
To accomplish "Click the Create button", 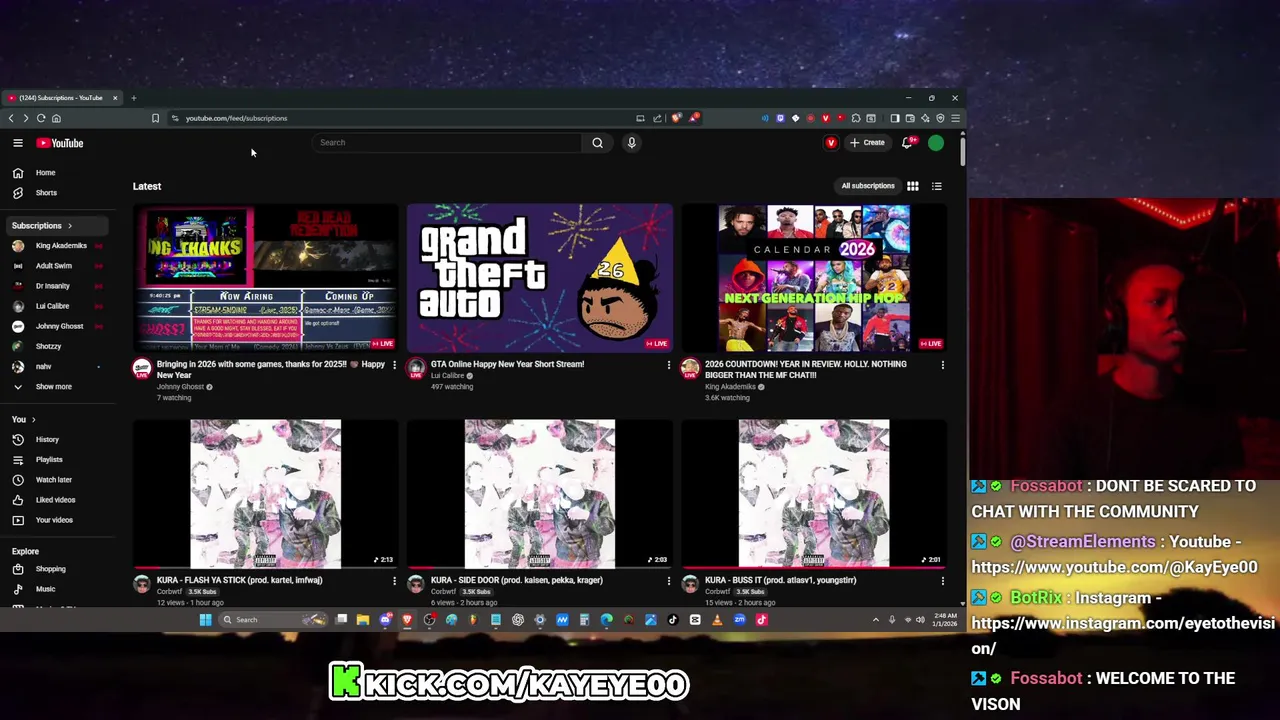I will coord(867,143).
